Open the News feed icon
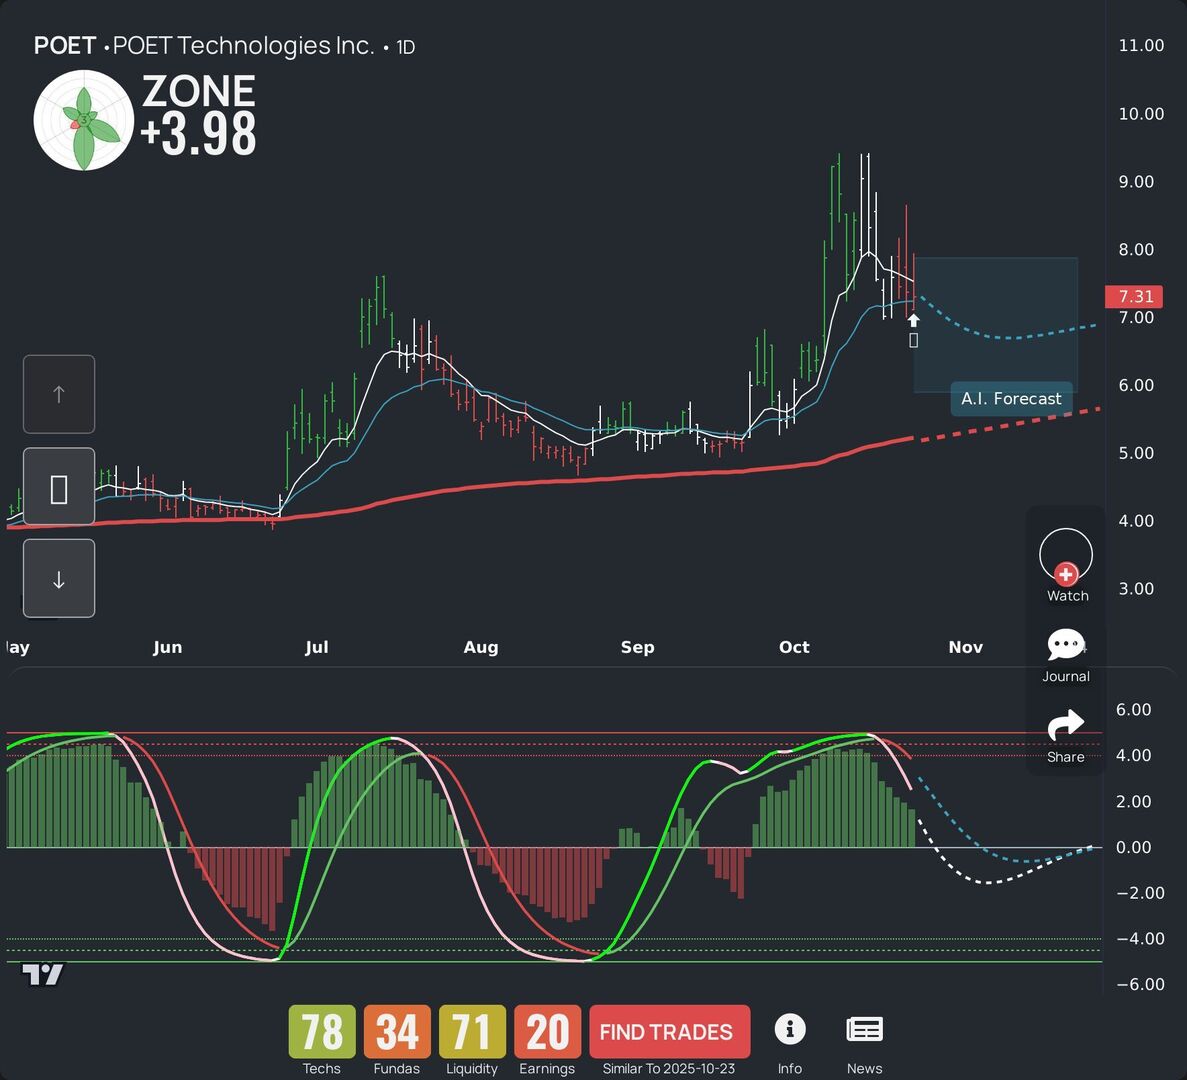Image resolution: width=1187 pixels, height=1080 pixels. (x=864, y=1029)
